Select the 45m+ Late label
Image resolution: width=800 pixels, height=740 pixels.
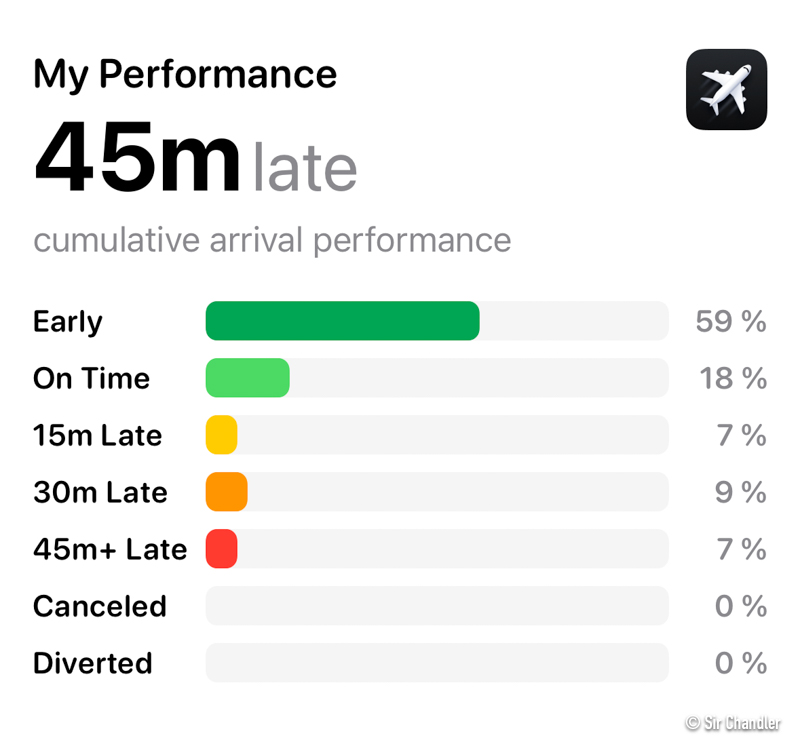point(110,550)
